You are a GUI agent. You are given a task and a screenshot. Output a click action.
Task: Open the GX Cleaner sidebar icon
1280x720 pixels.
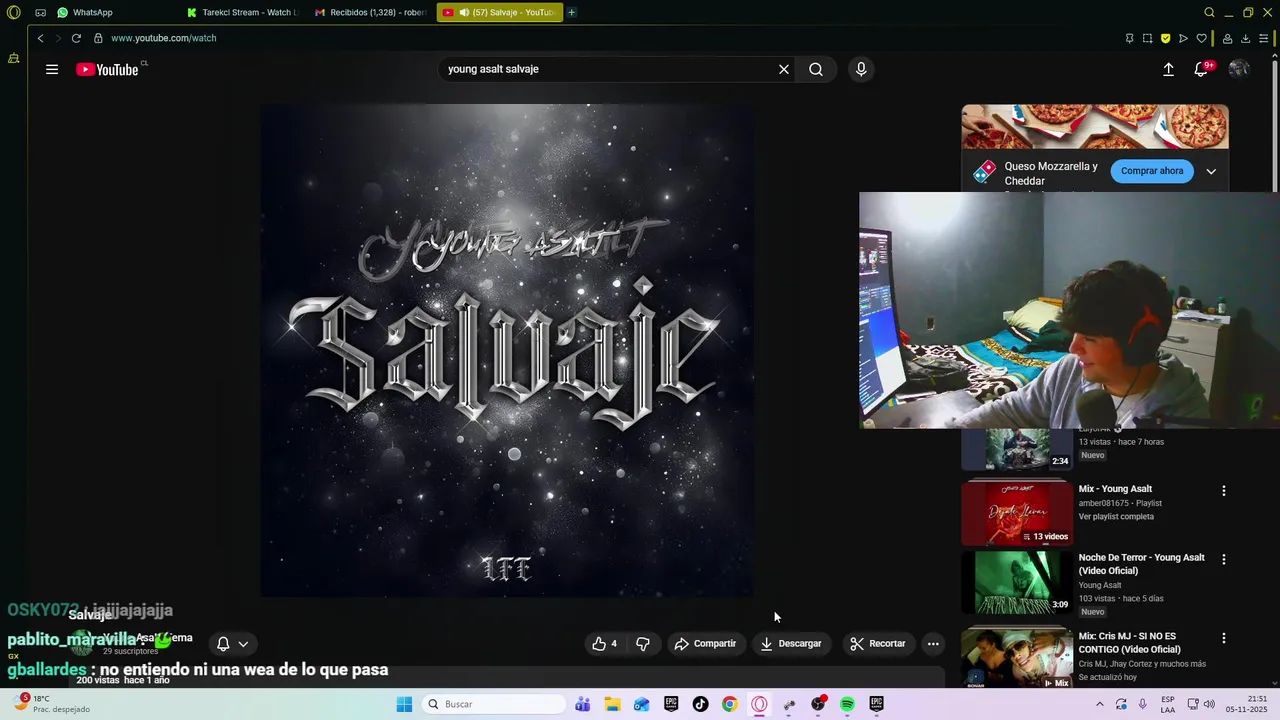(x=13, y=59)
